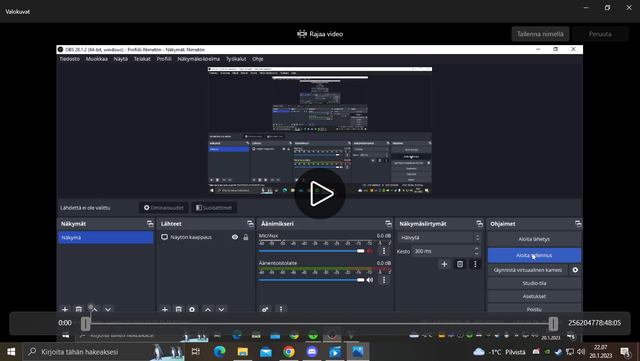Undock the Näkymät panel icon
This screenshot has width=640, height=361.
(150, 224)
